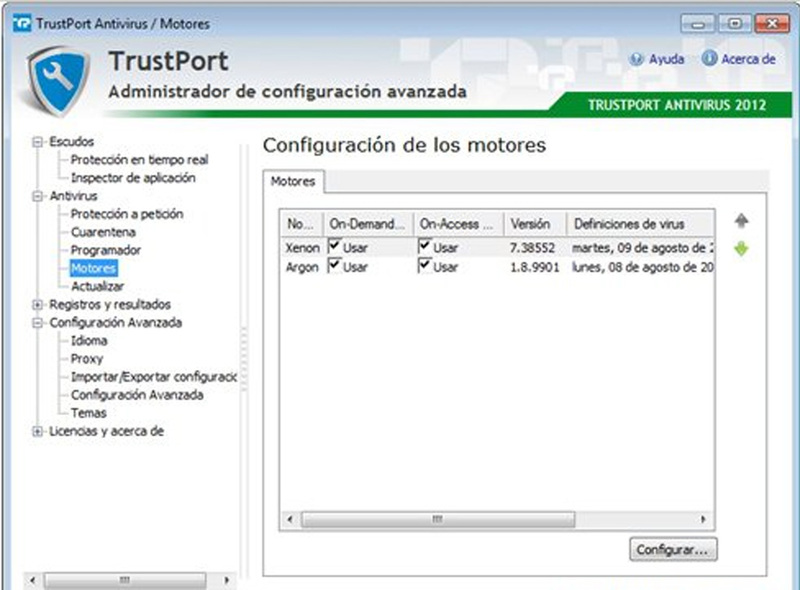Viewport: 800px width, 590px height.
Task: Select the Antivirus tree label
Action: click(x=73, y=196)
